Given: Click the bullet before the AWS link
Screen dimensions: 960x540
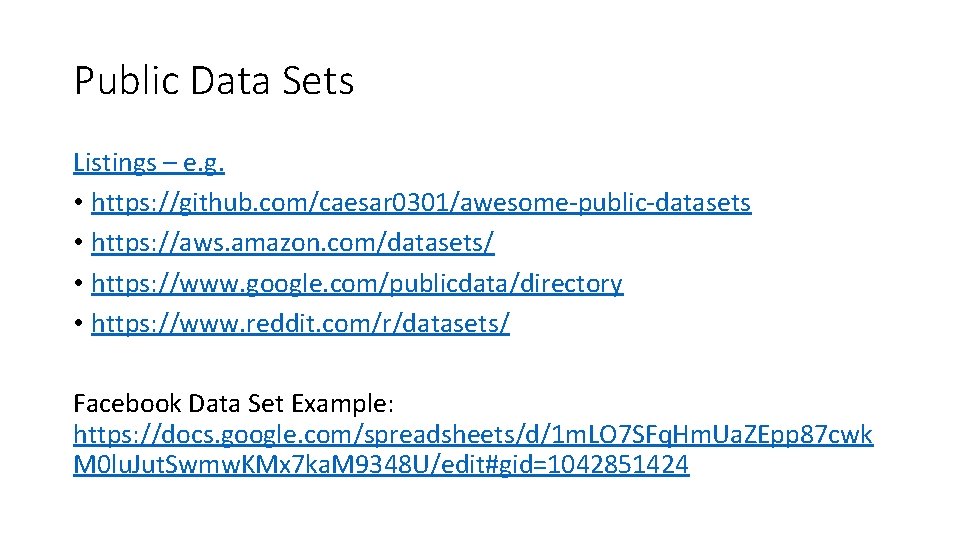Looking at the screenshot, I should click(x=78, y=244).
